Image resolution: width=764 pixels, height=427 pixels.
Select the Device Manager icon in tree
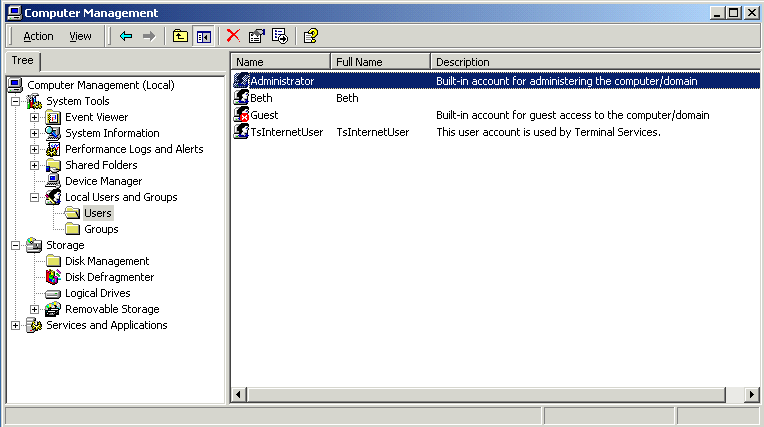[x=53, y=181]
